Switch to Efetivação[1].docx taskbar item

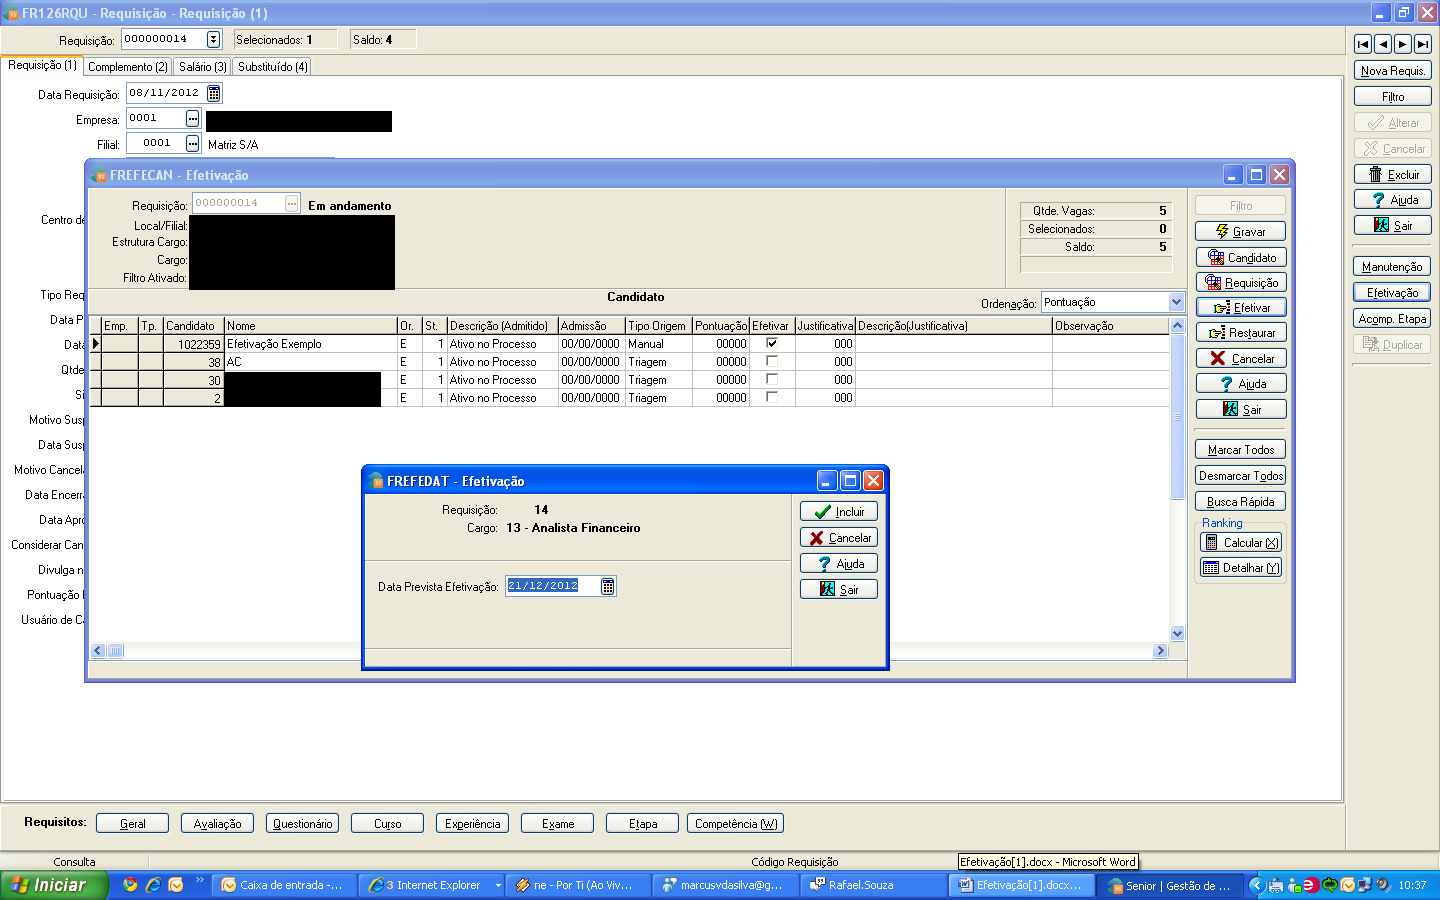click(x=1021, y=885)
